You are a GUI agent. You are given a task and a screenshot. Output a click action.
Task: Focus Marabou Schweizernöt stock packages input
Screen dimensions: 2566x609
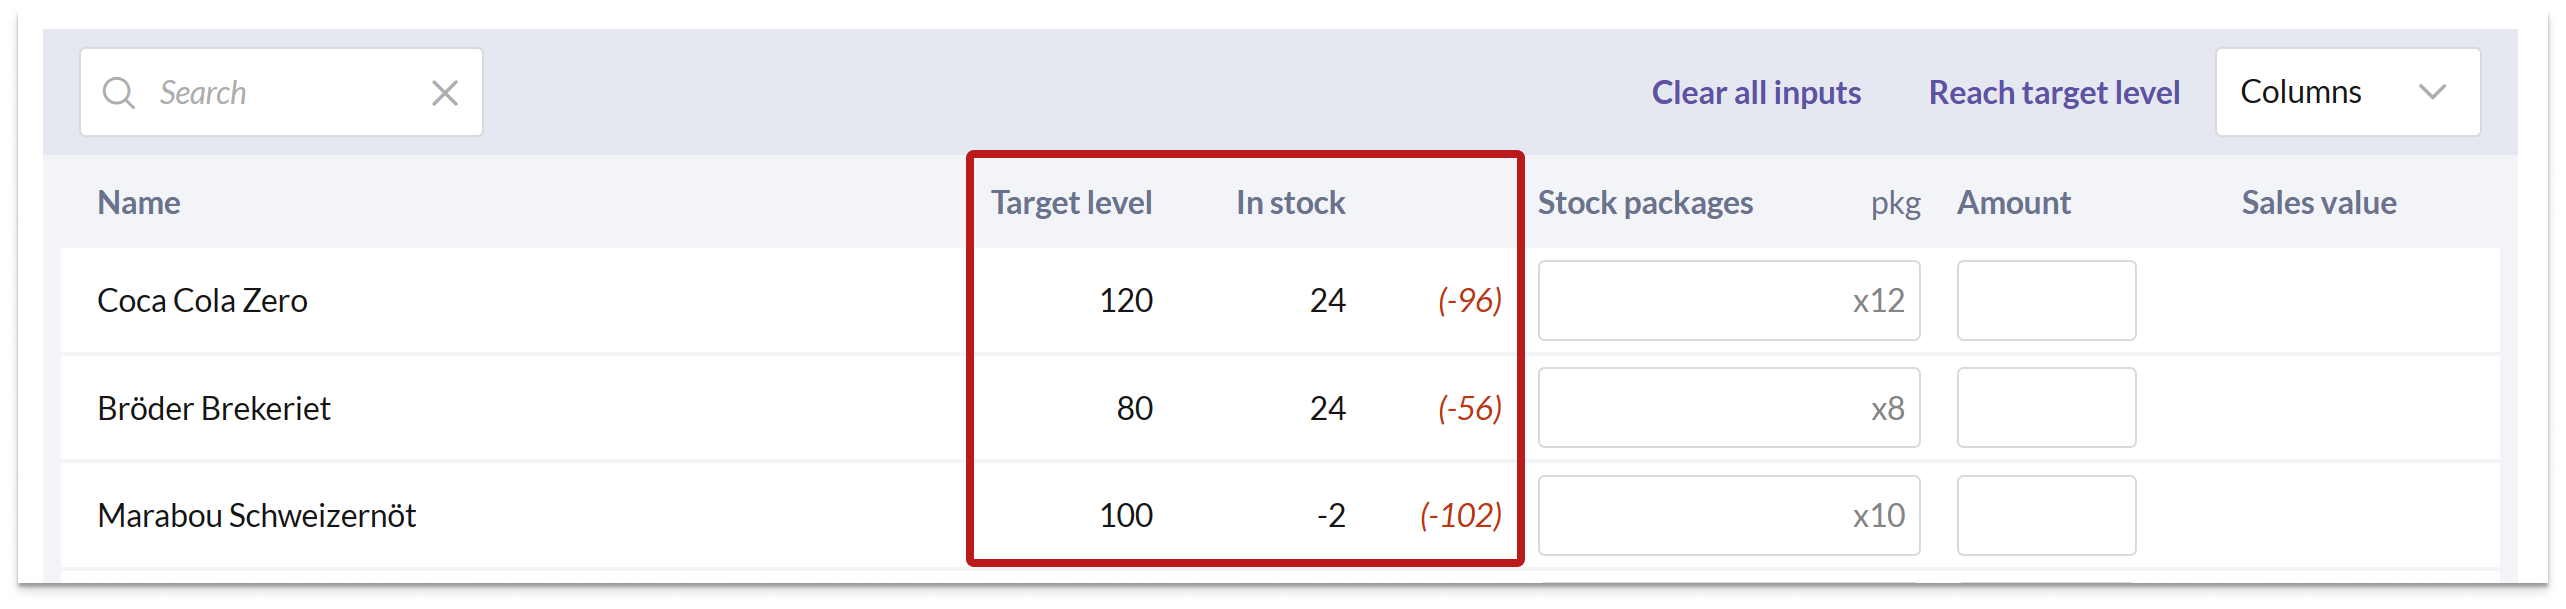point(1700,516)
